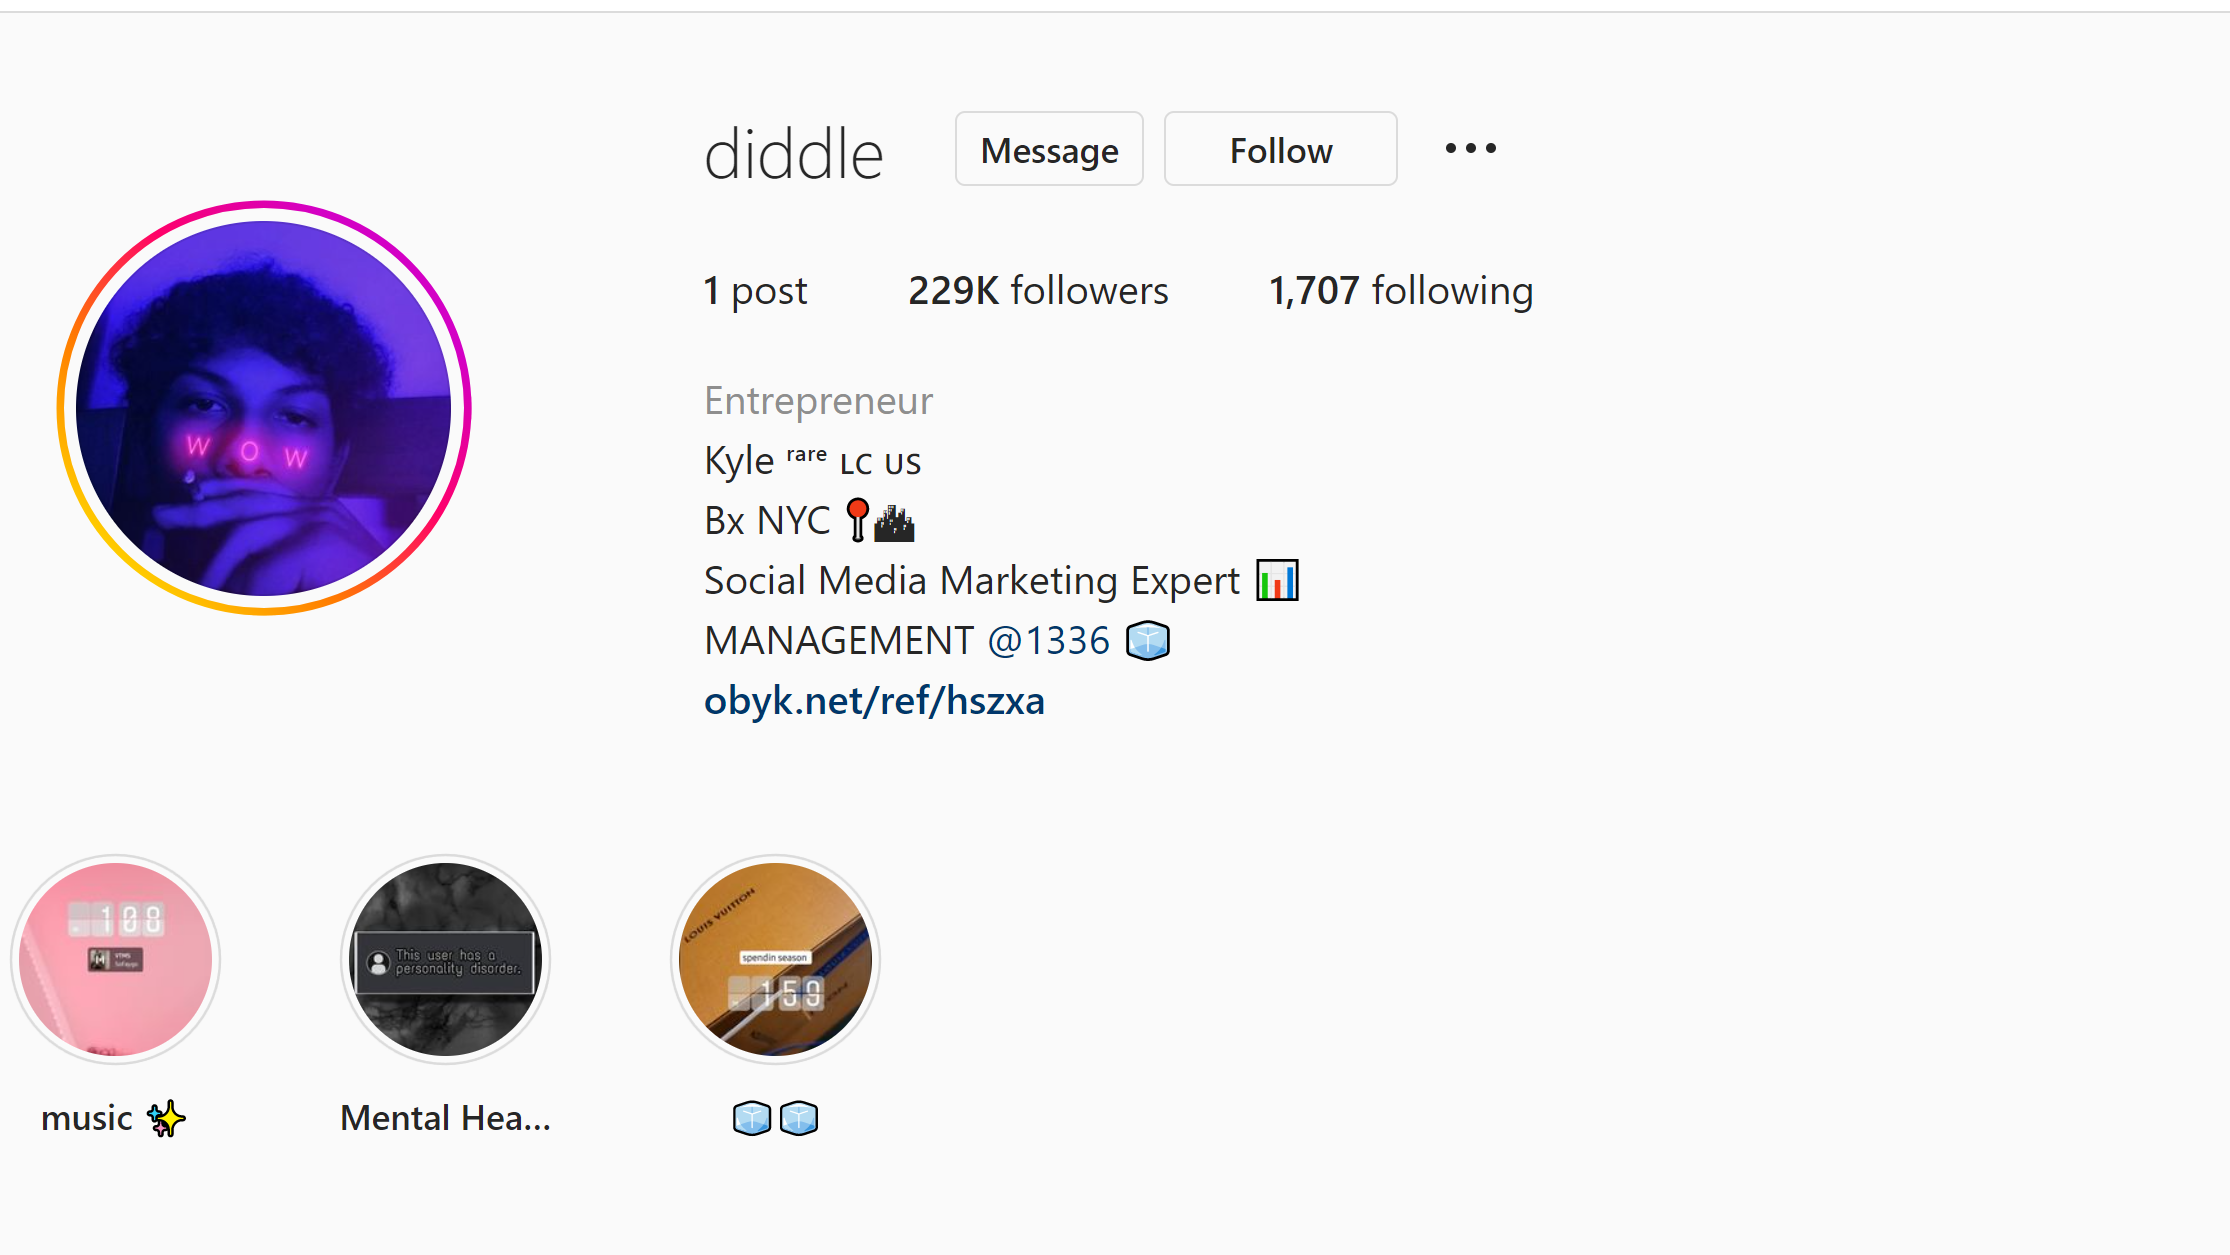
Task: Click the Entrepreneur category label
Action: click(818, 401)
